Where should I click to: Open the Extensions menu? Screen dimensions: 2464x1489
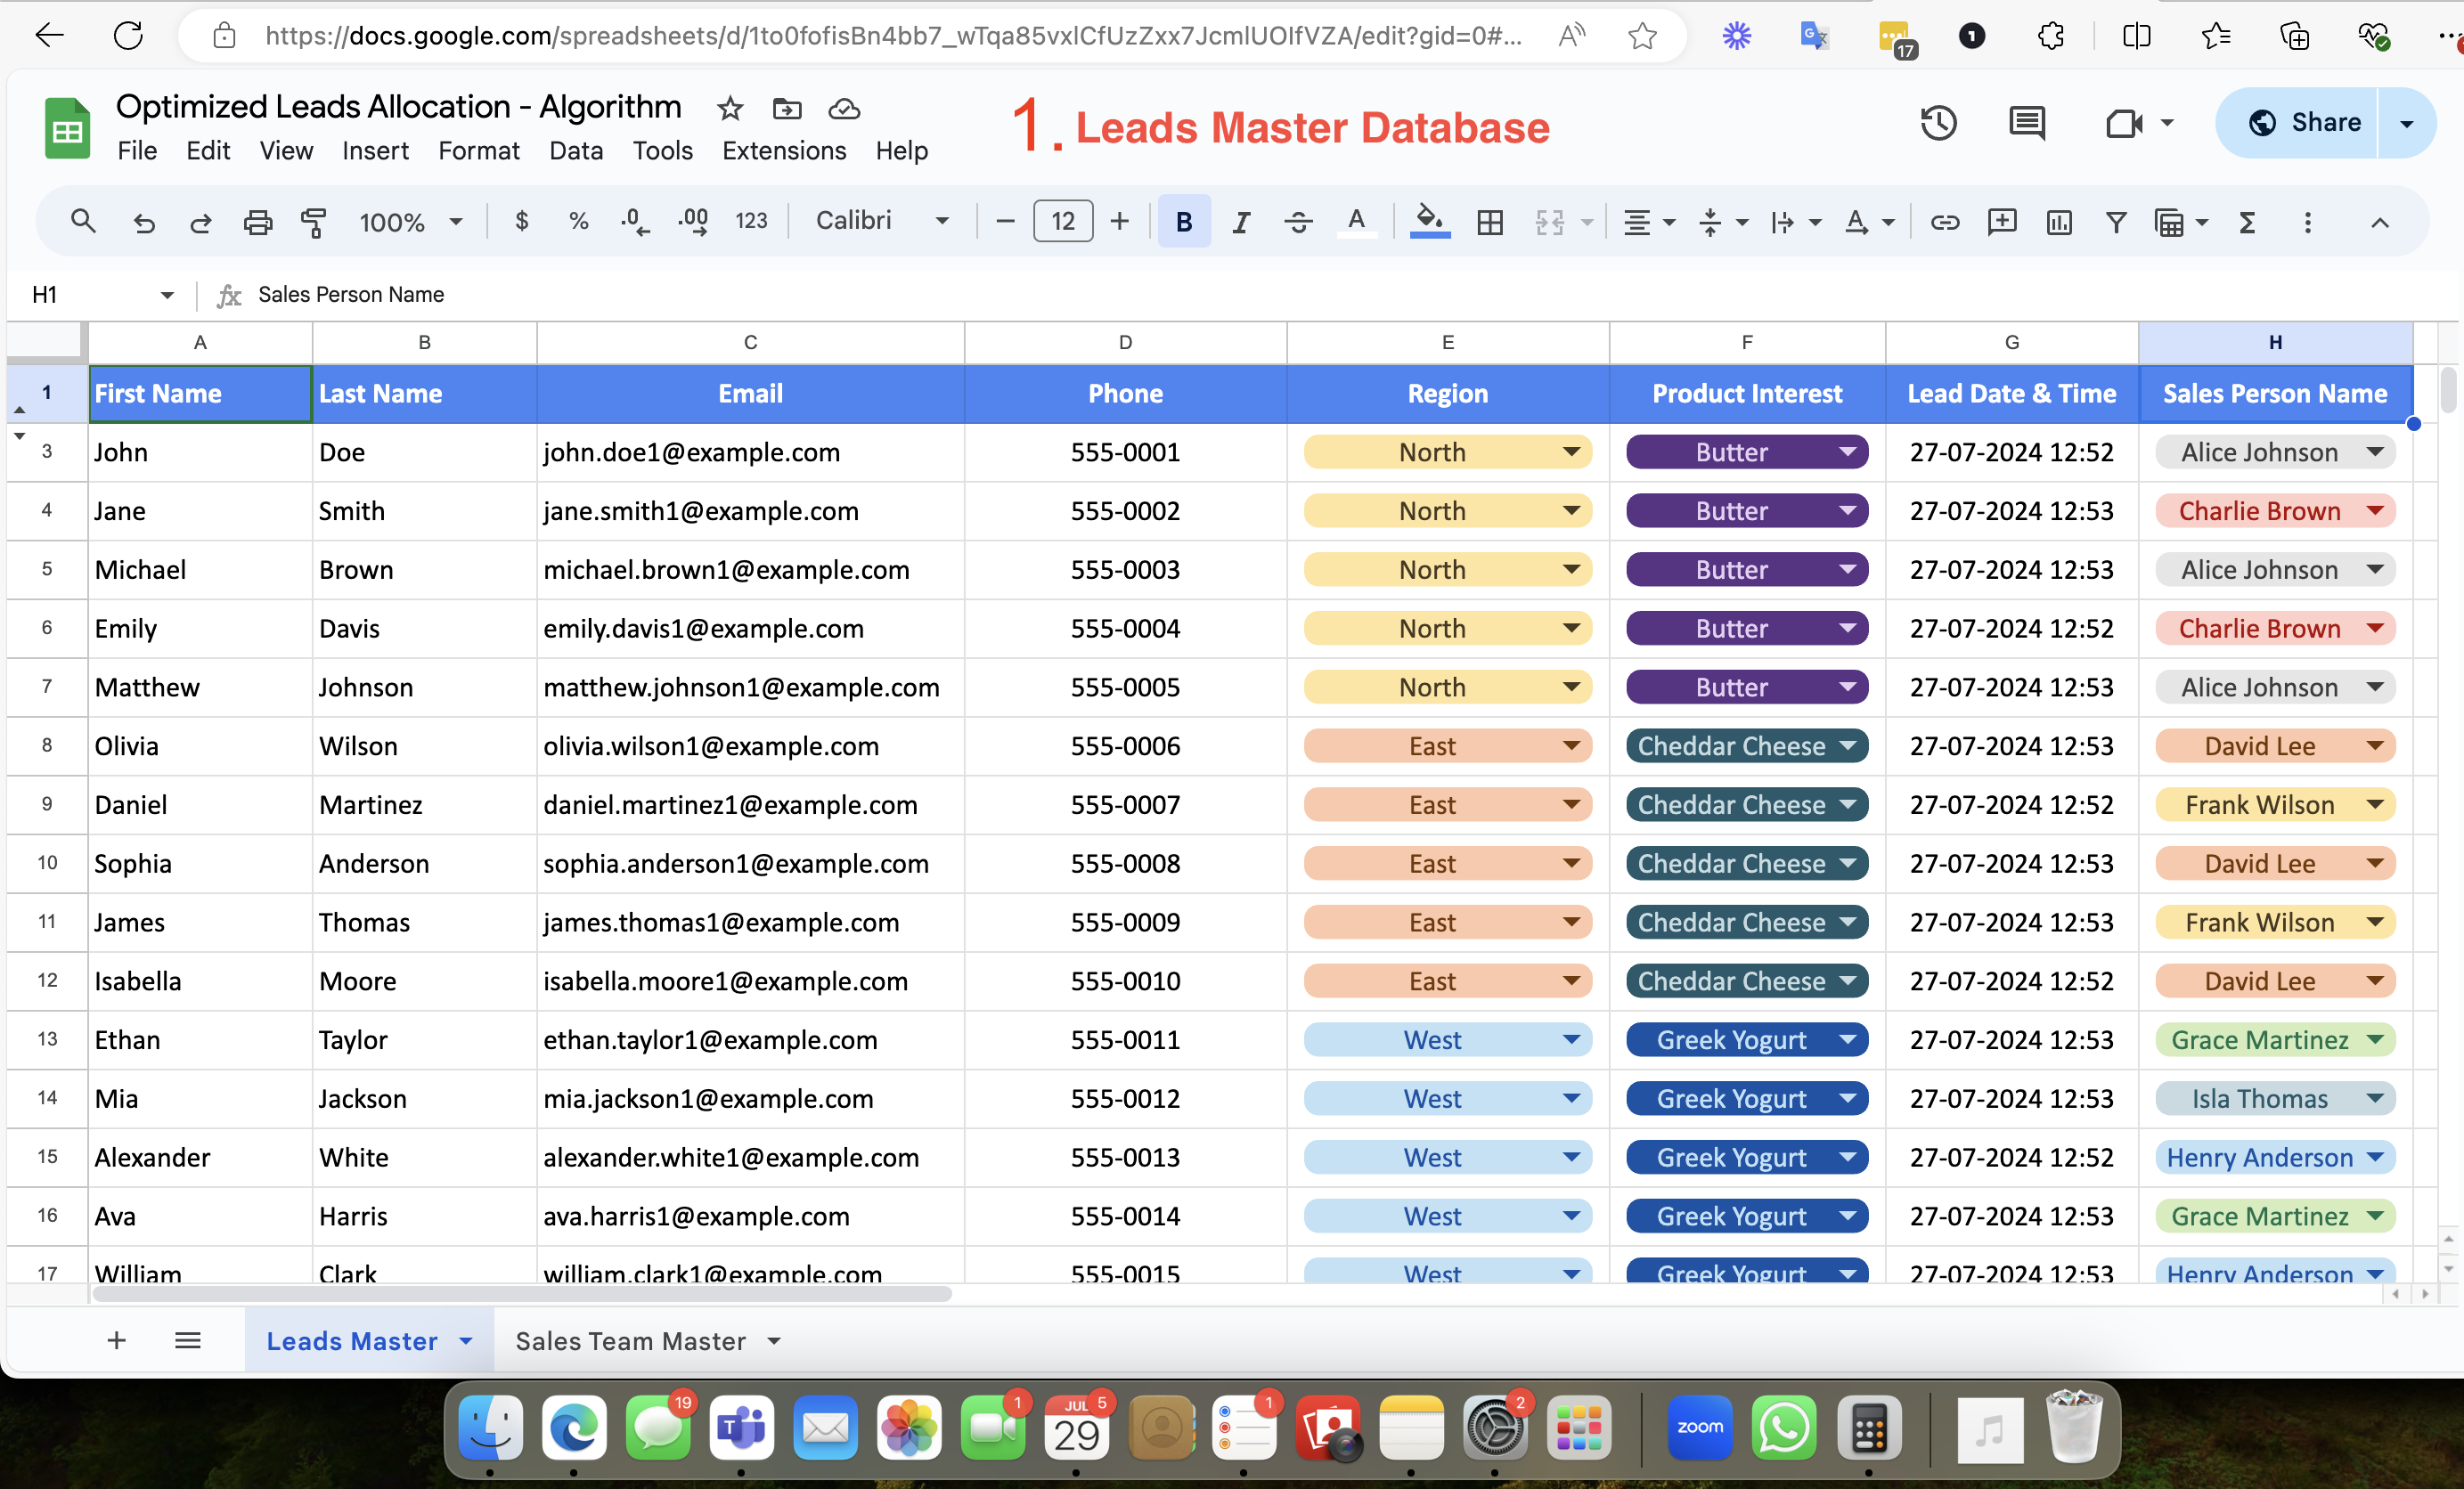(x=784, y=151)
